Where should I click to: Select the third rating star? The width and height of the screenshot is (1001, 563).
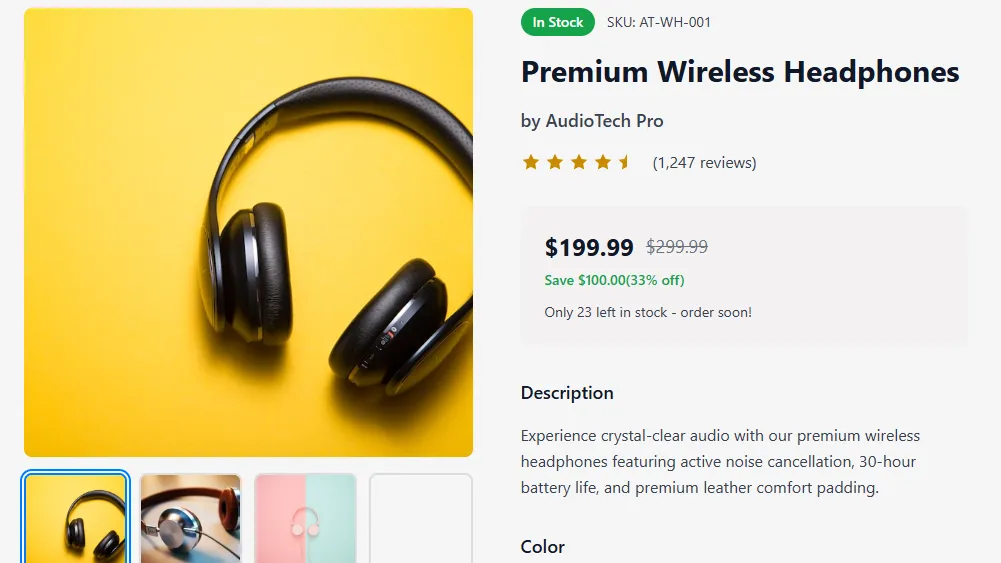click(579, 162)
